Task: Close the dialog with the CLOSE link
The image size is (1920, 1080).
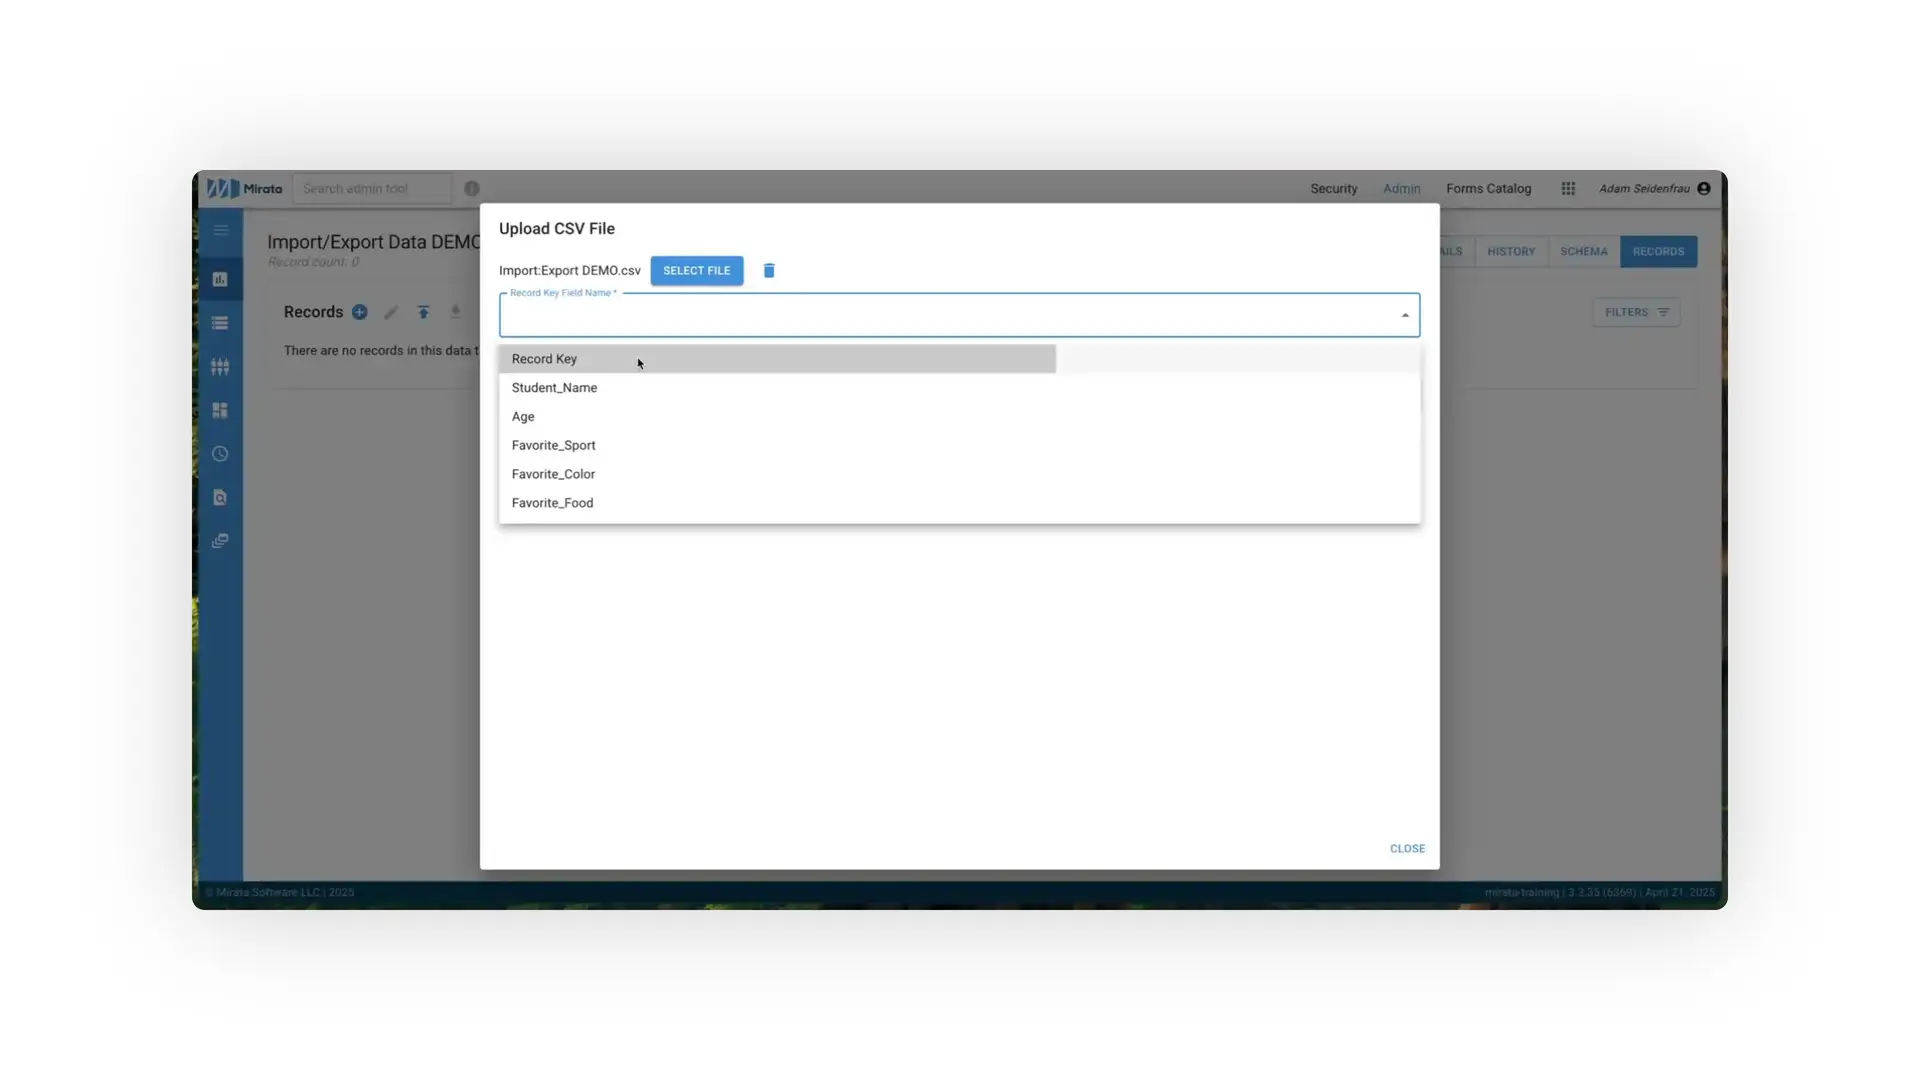Action: click(x=1407, y=848)
